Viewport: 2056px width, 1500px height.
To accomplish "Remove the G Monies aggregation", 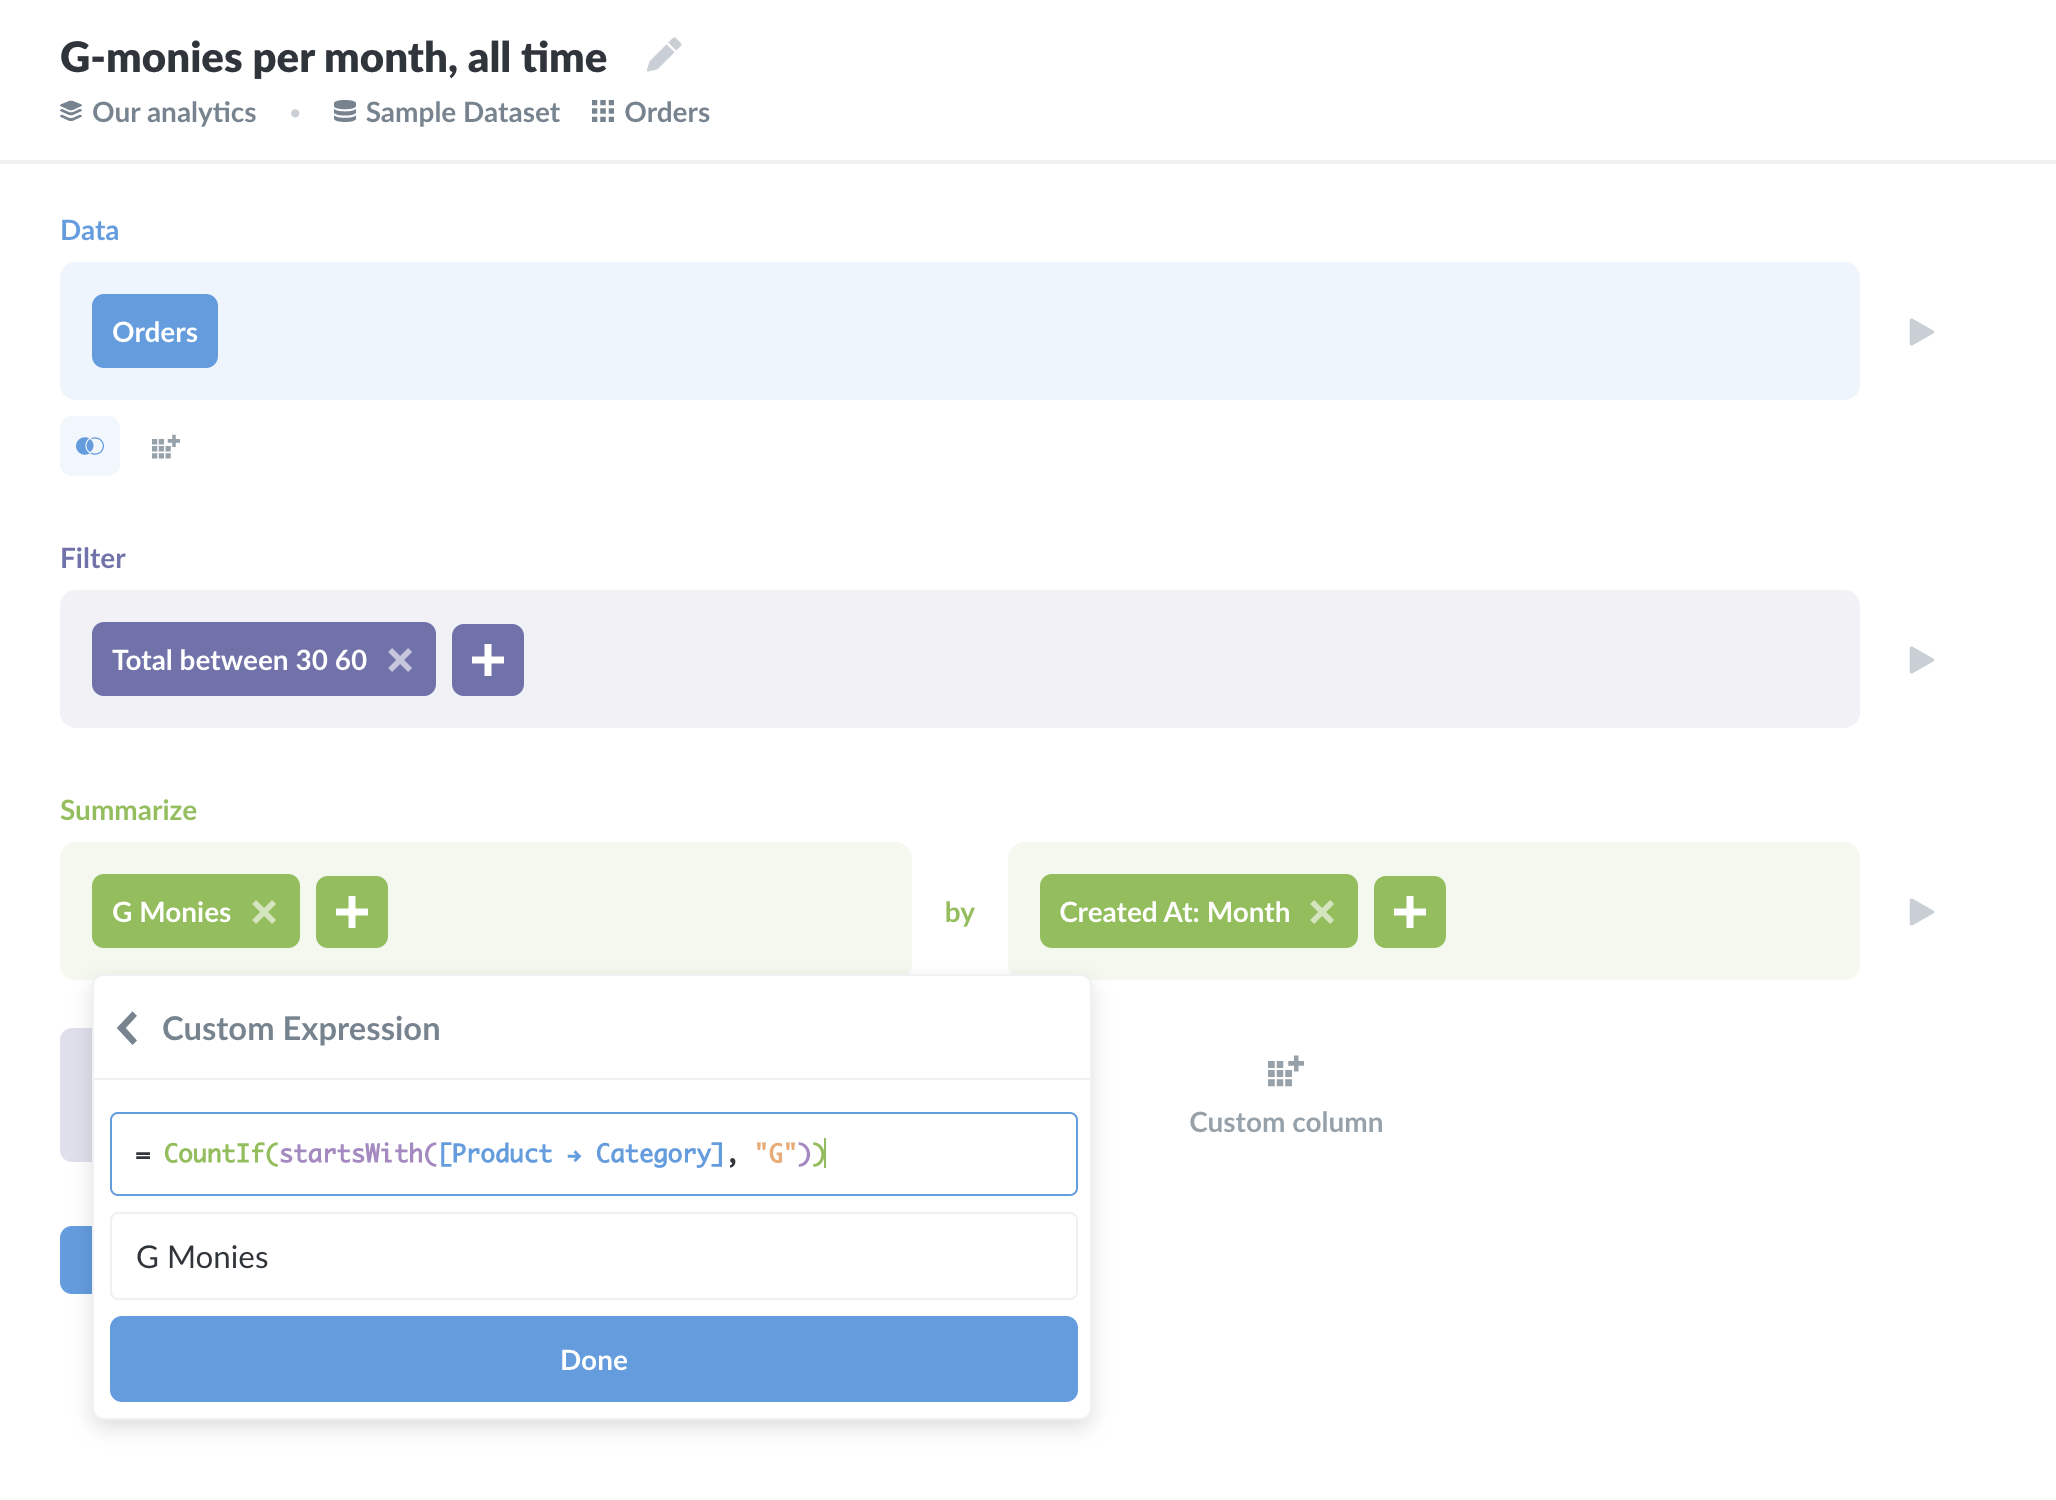I will [x=264, y=912].
